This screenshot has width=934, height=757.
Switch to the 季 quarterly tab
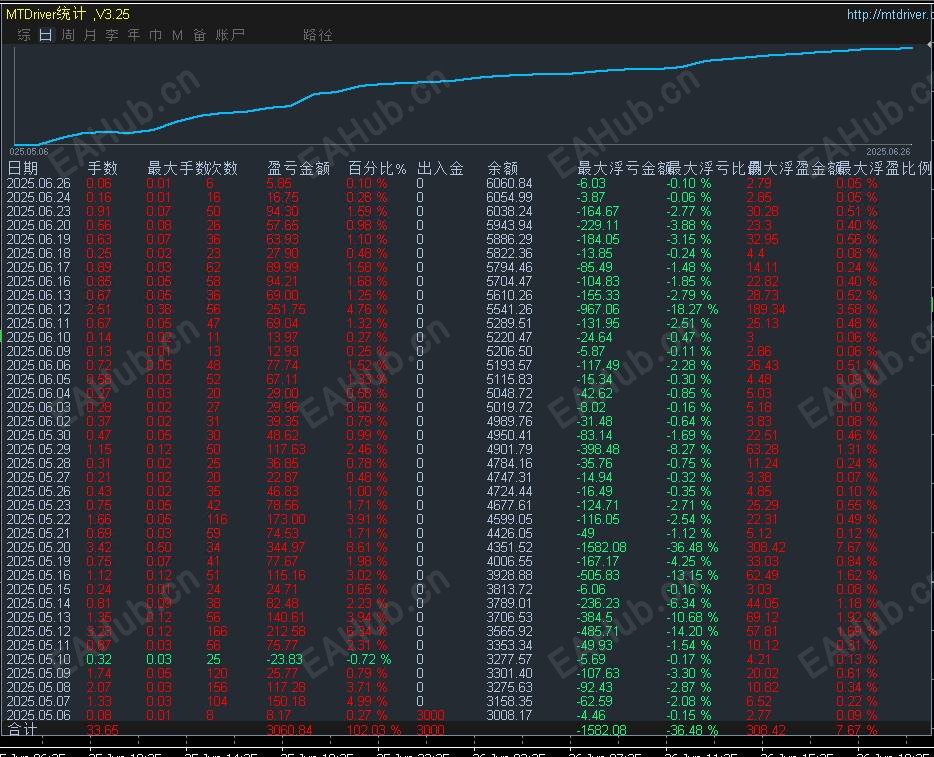click(112, 35)
